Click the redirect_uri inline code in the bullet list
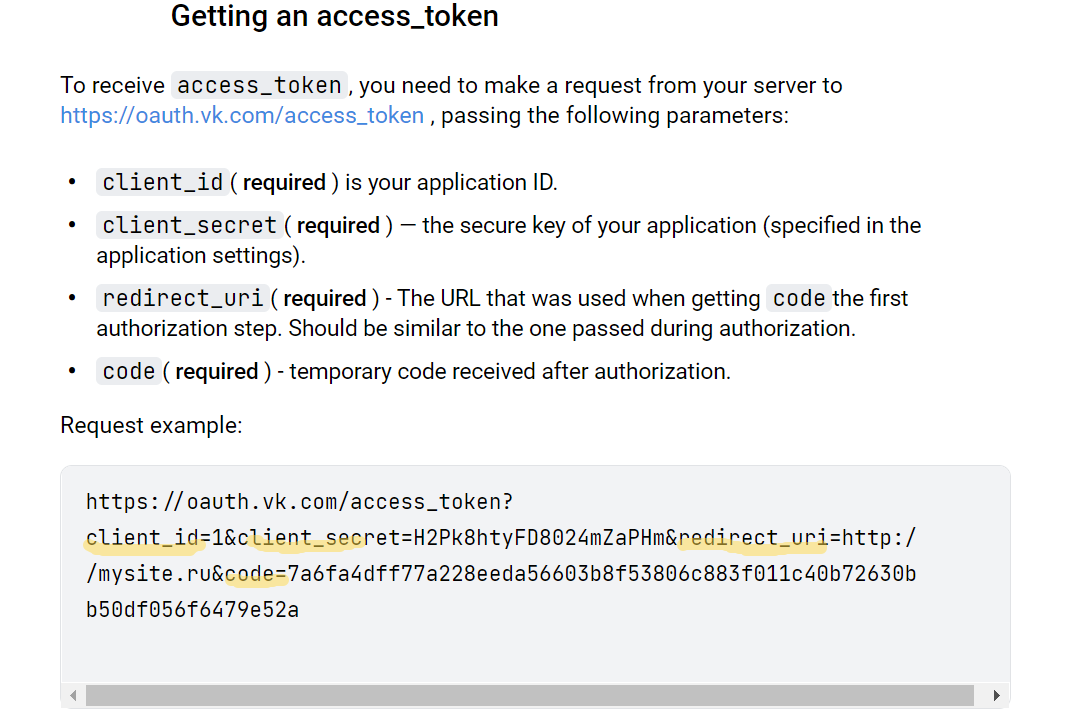 click(182, 297)
